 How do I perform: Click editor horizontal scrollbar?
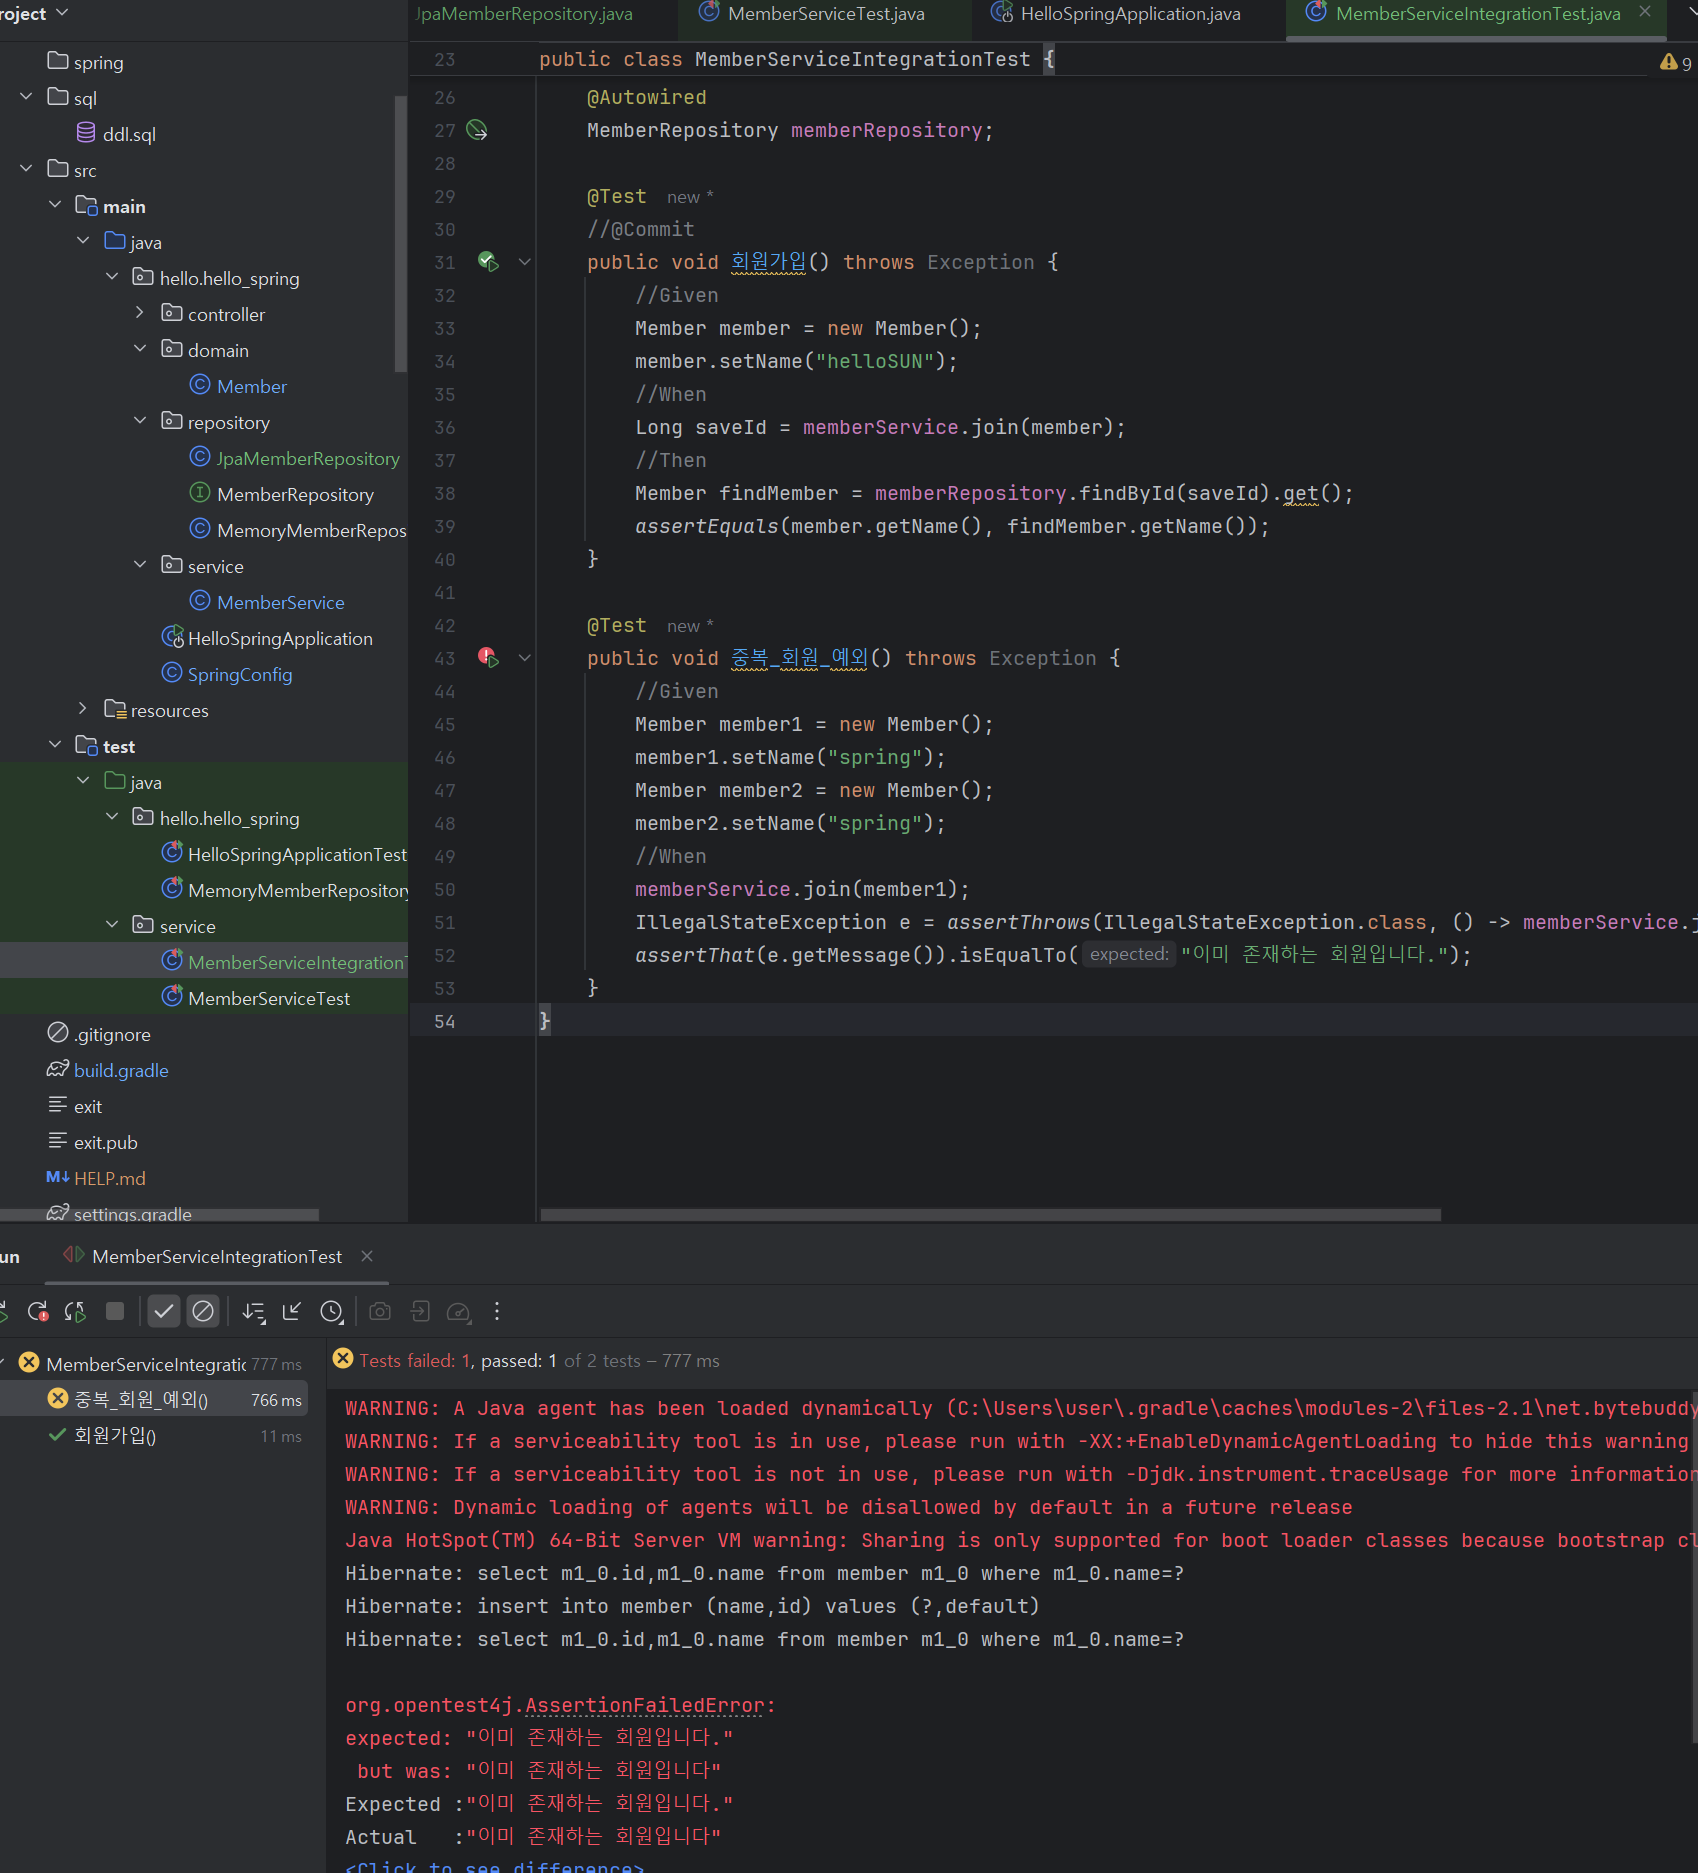coord(990,1215)
